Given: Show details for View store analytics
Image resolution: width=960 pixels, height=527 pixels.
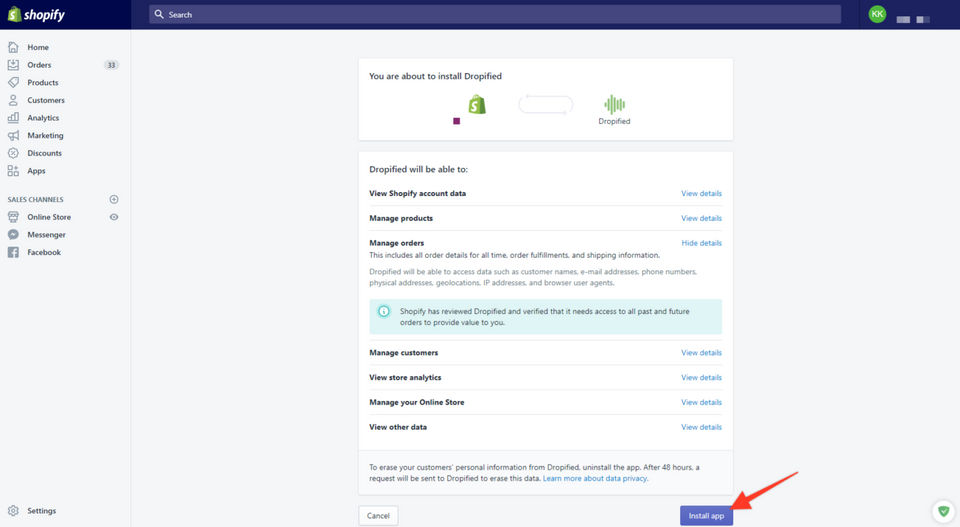Looking at the screenshot, I should point(702,378).
